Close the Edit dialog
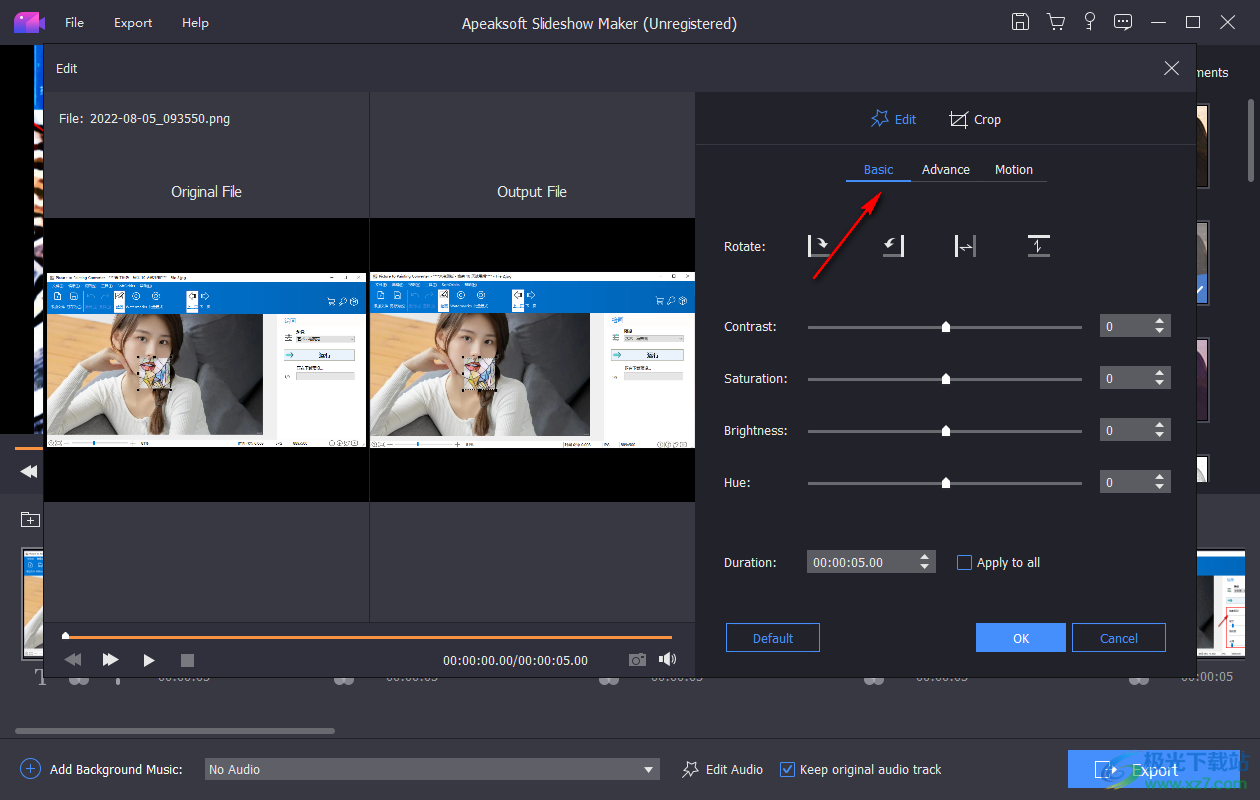 1171,68
